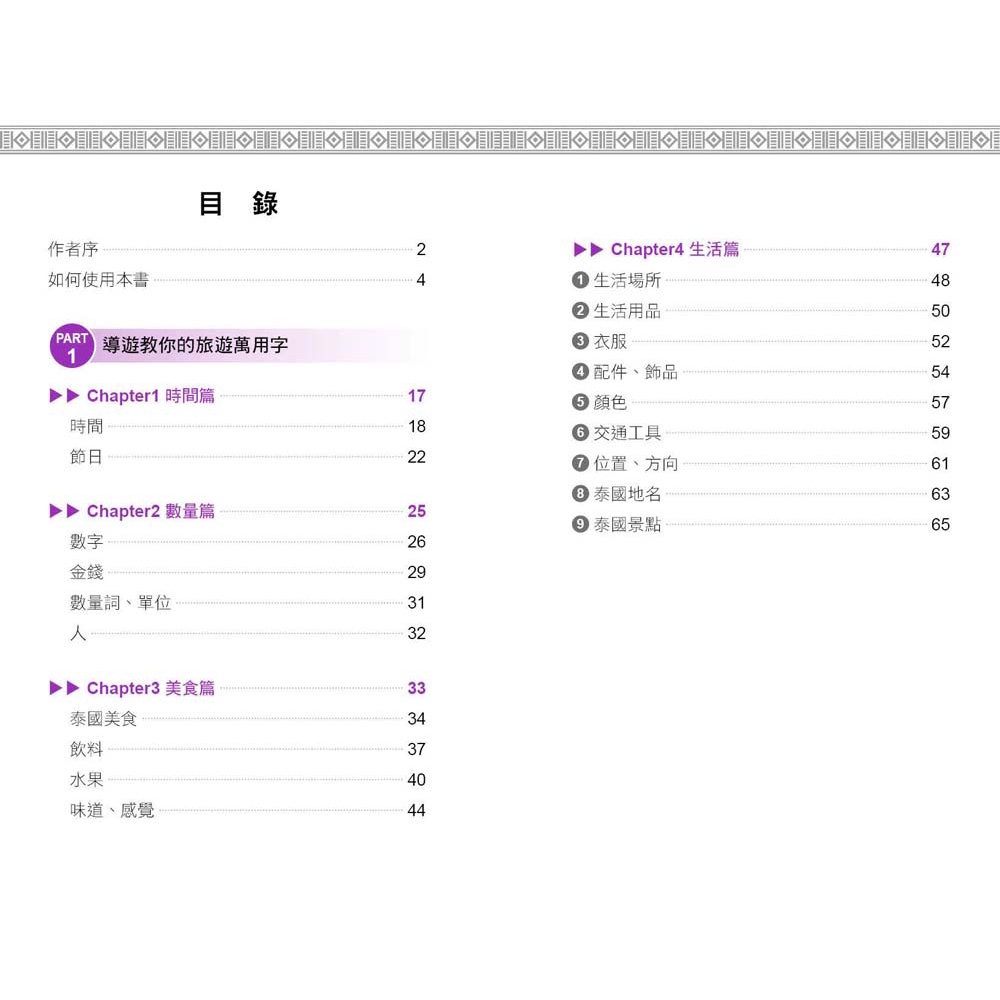Open the 作者序 entry
The width and height of the screenshot is (1000, 1000).
pos(73,250)
